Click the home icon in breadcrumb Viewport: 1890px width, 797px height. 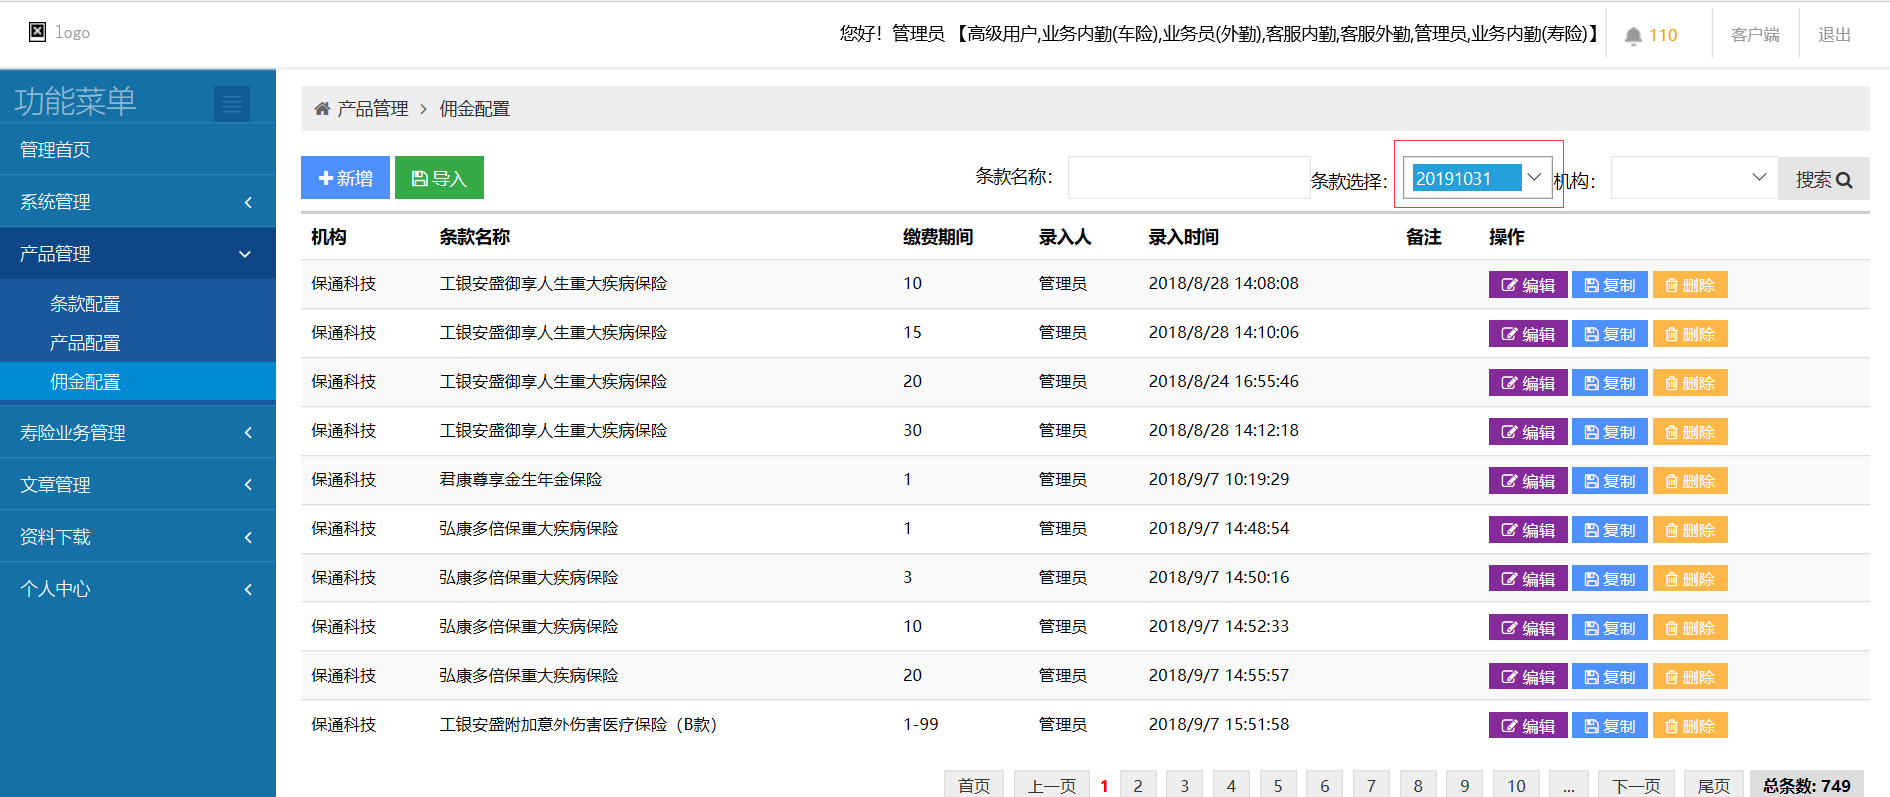tap(322, 109)
